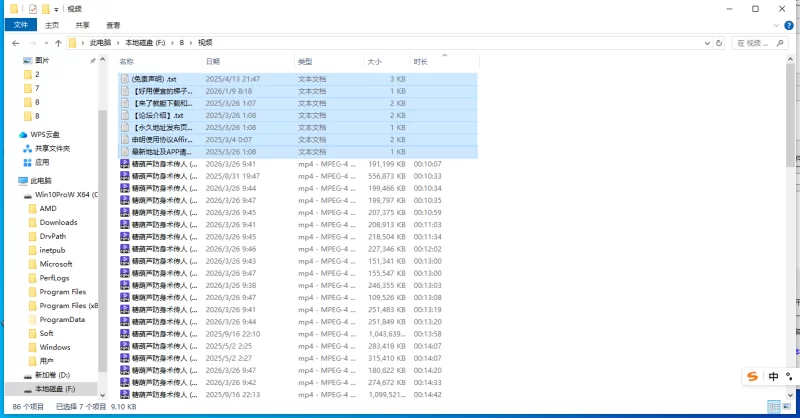Viewport: 800px width, 418px height.
Task: Click the file list vertical scrollbar
Action: point(793,200)
